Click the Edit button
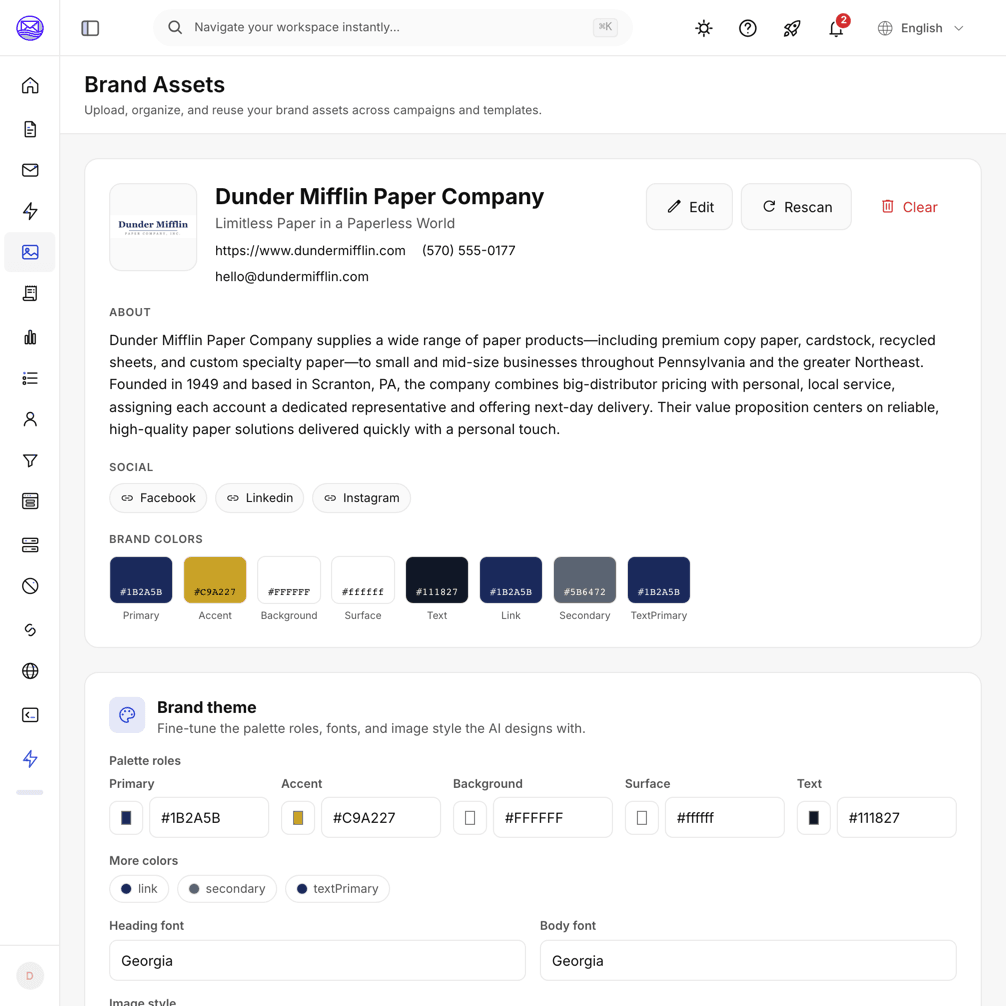 click(689, 207)
